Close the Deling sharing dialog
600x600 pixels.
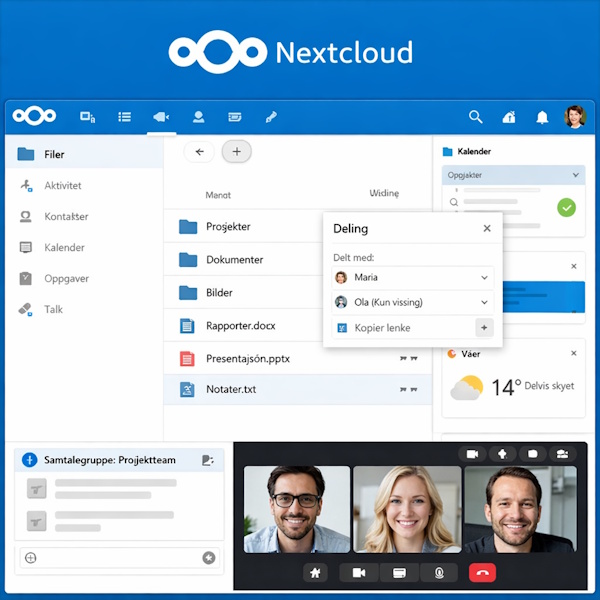[487, 228]
